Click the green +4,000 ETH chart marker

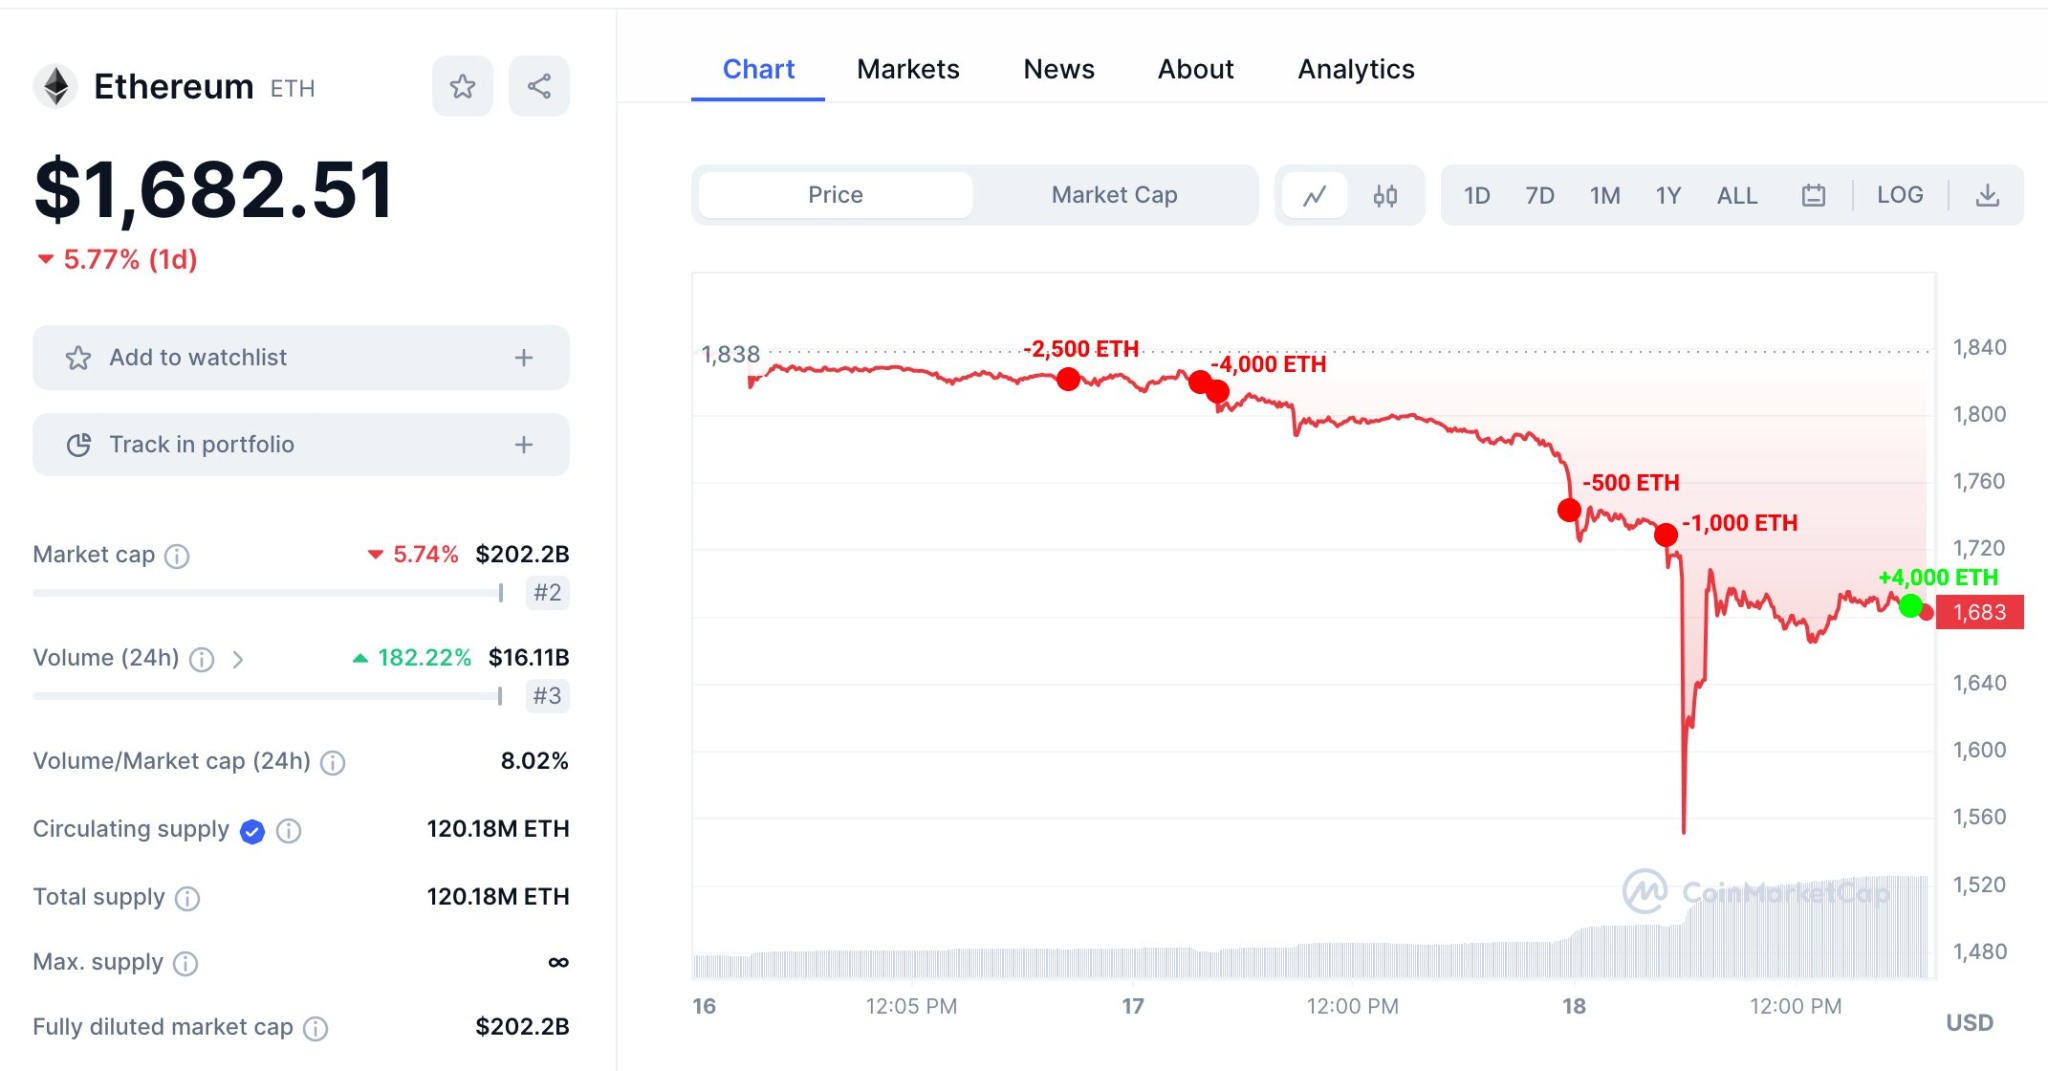(1910, 604)
